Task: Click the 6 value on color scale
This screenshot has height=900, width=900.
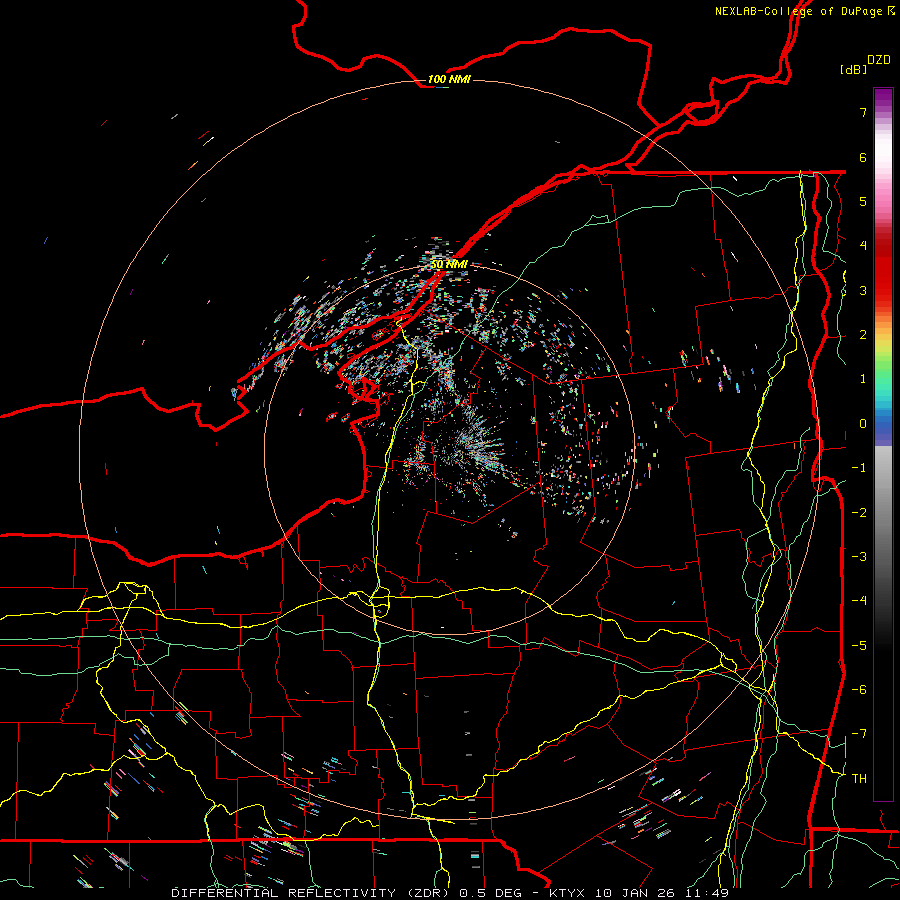Action: coord(863,157)
